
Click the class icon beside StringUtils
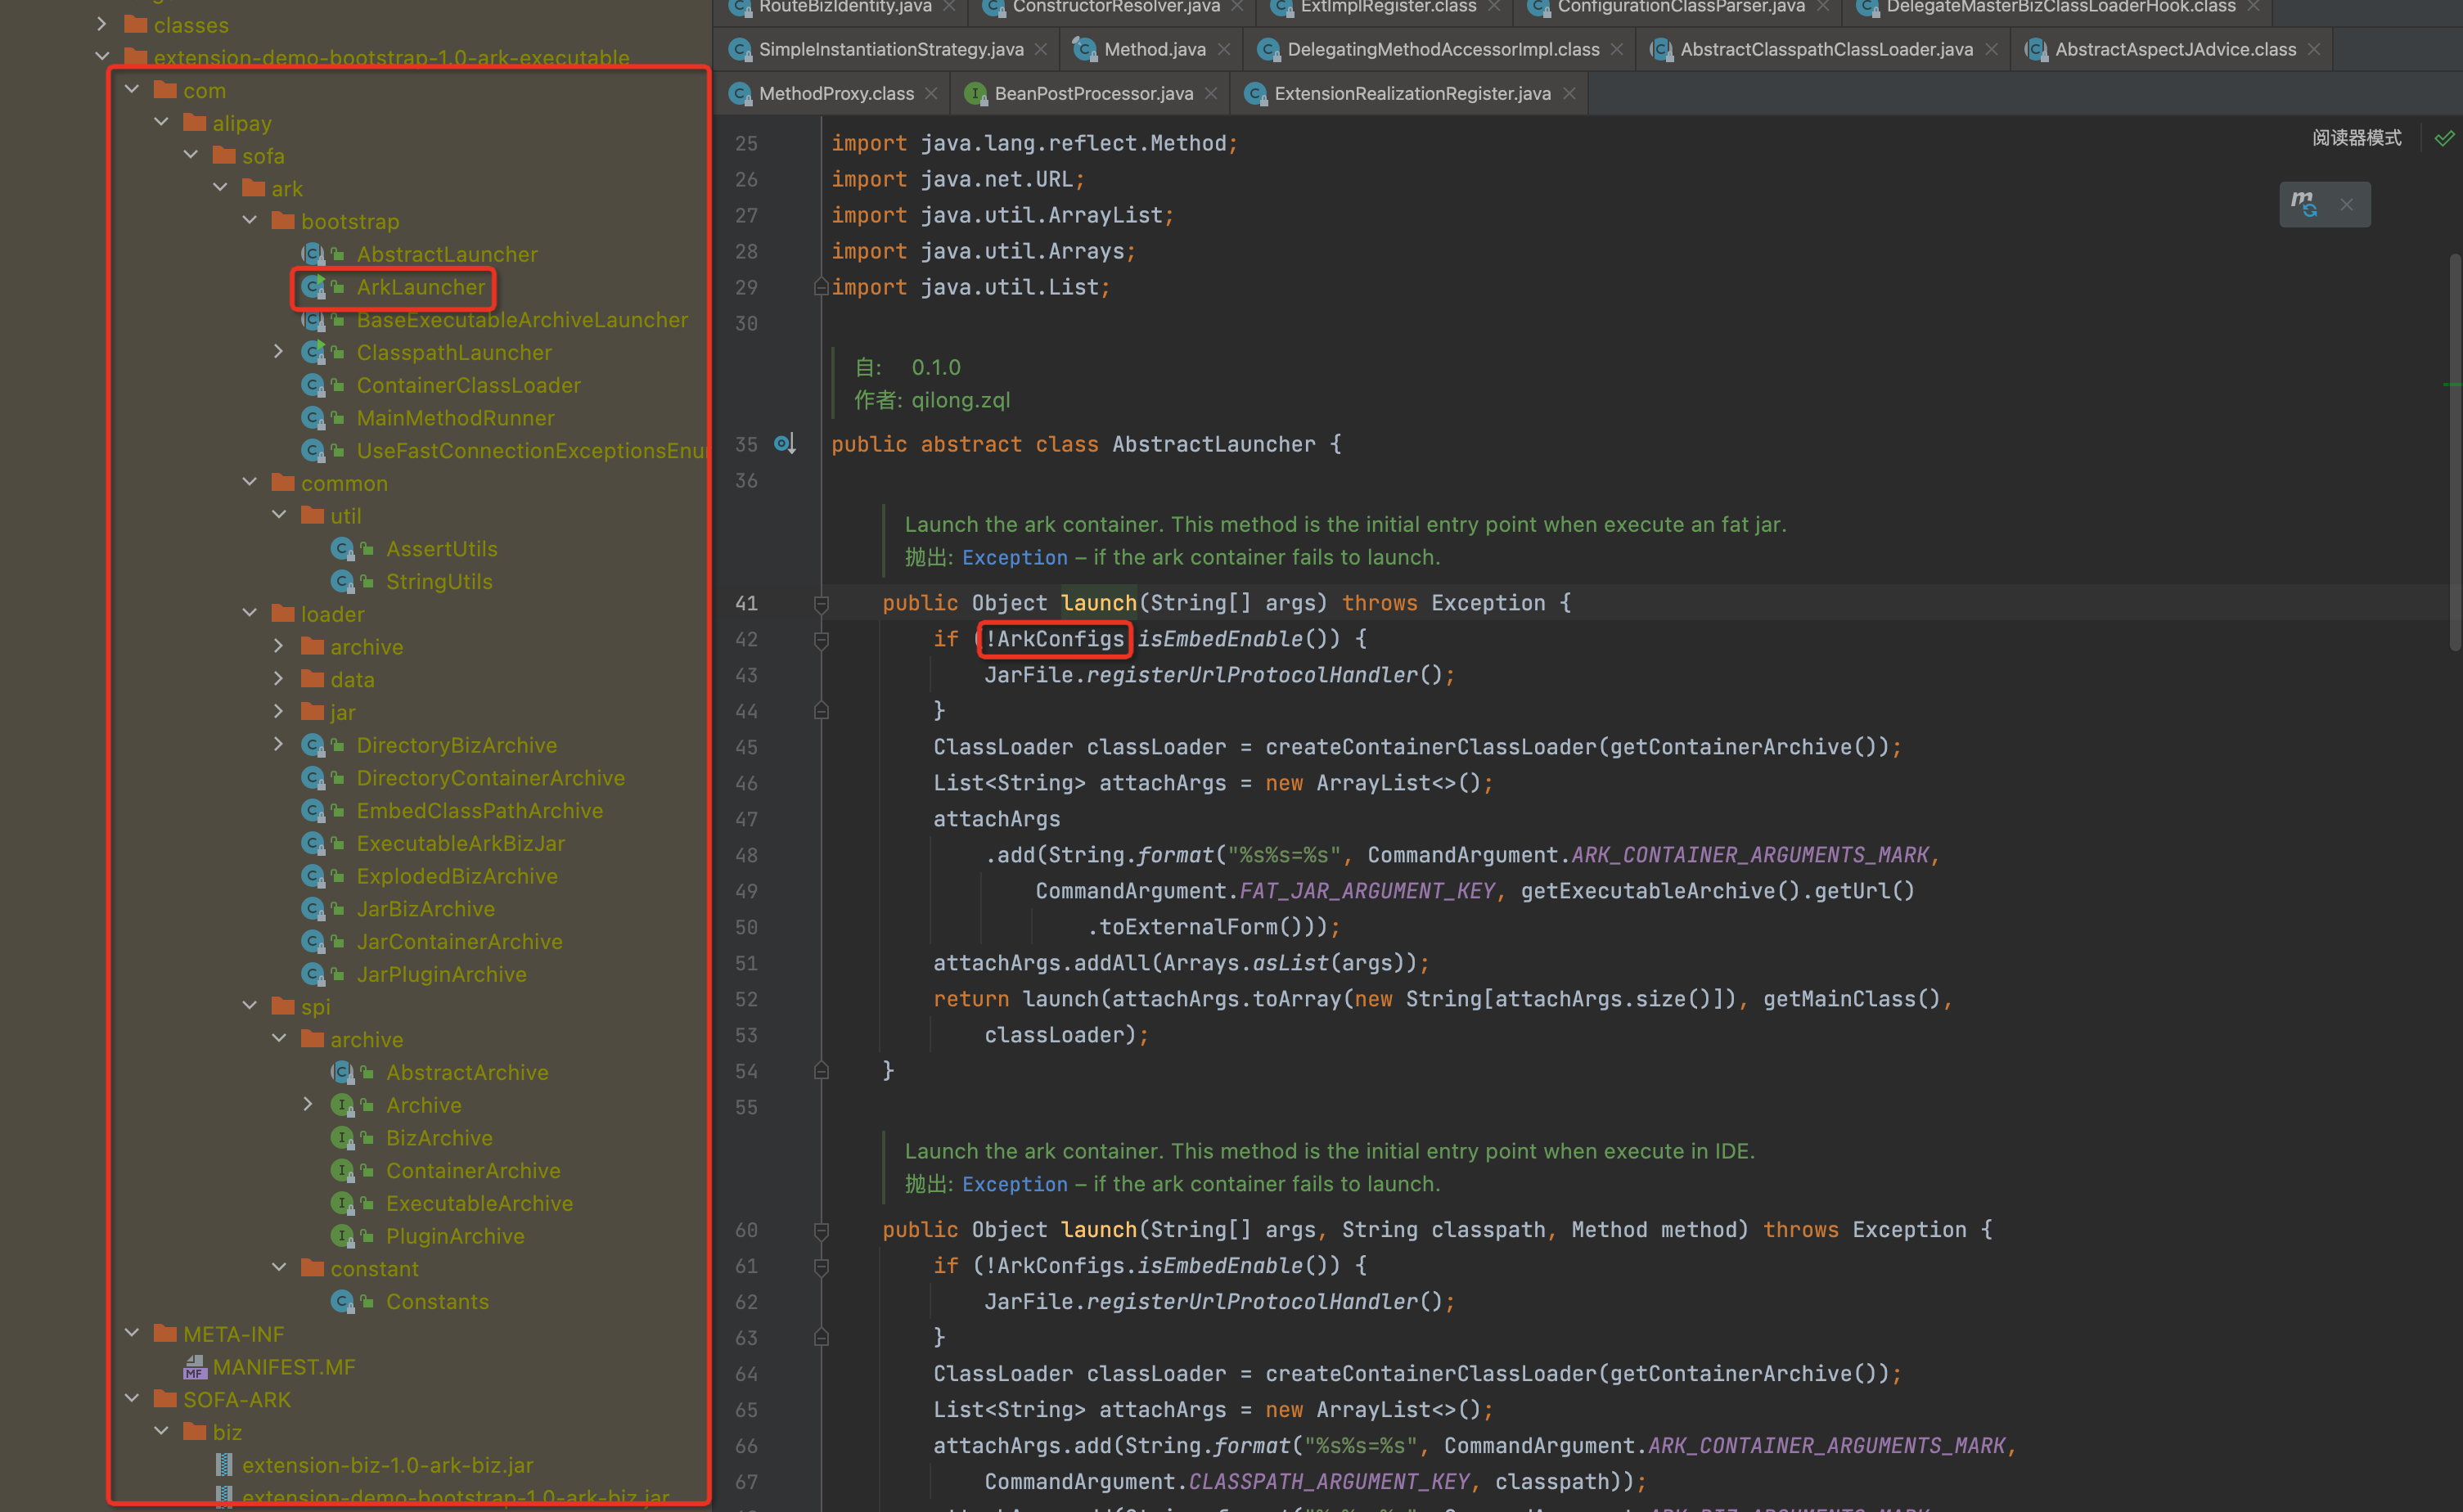(344, 581)
